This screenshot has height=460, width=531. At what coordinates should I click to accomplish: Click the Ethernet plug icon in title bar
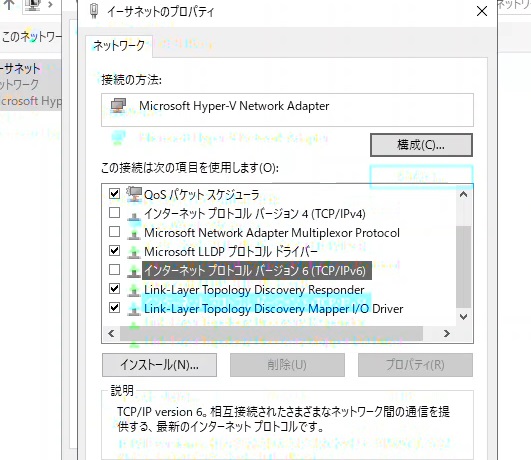point(94,11)
